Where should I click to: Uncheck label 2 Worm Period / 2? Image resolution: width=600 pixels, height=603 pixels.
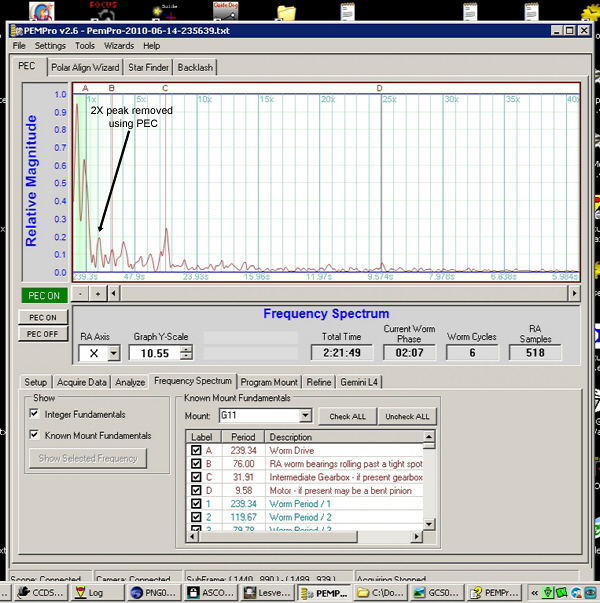click(x=196, y=517)
